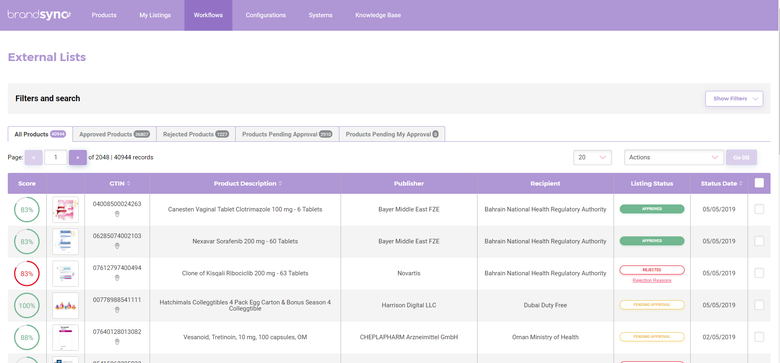The height and width of the screenshot is (363, 780).
Task: Click APPROVED status badge for Nexavar row
Action: pyautogui.click(x=652, y=241)
